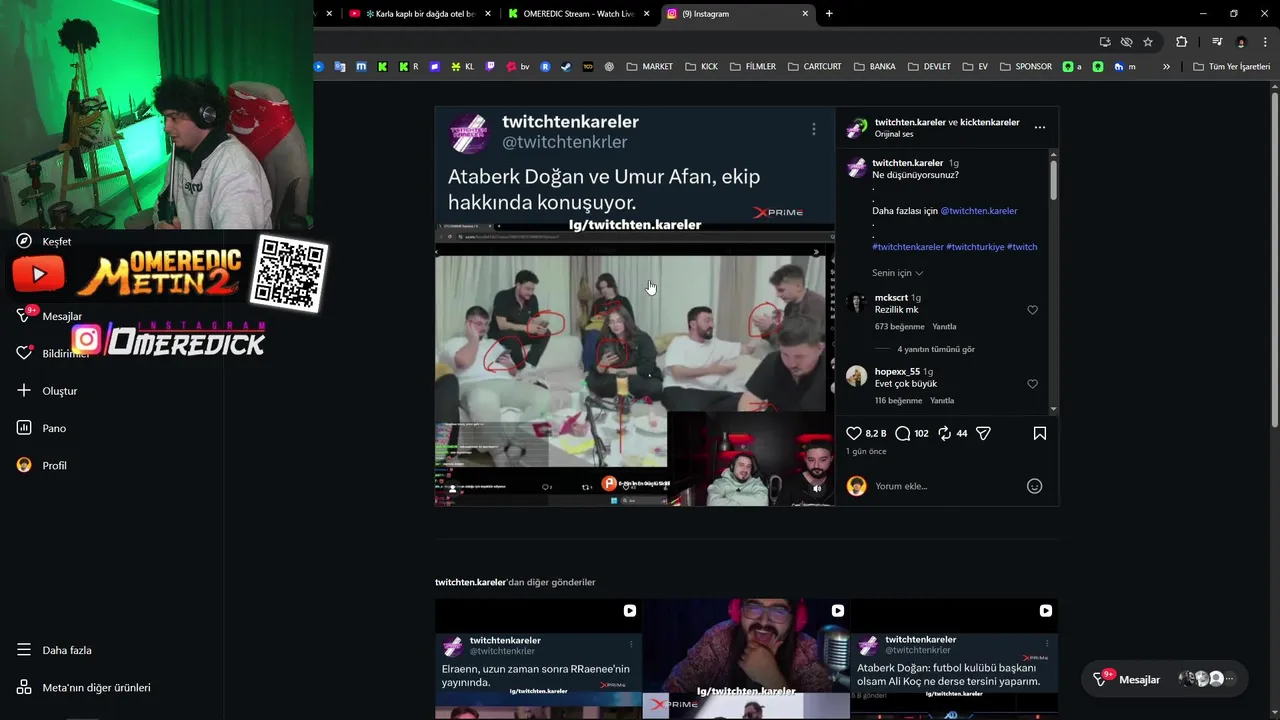Screen dimensions: 1280x720
Task: Click the Yorum ekle comment field
Action: coord(945,486)
